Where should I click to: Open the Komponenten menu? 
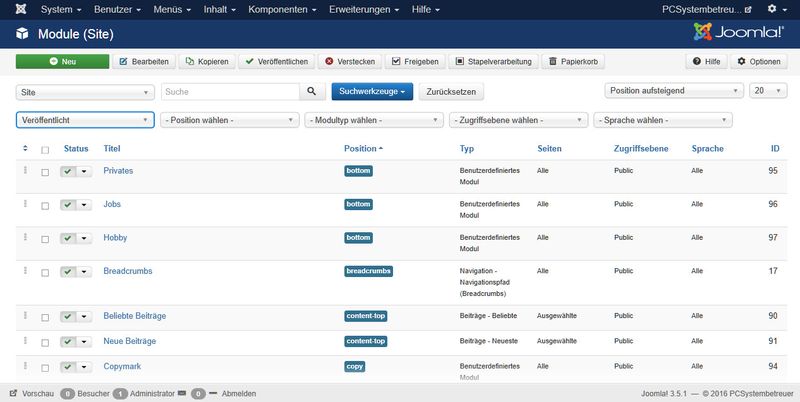click(x=282, y=9)
